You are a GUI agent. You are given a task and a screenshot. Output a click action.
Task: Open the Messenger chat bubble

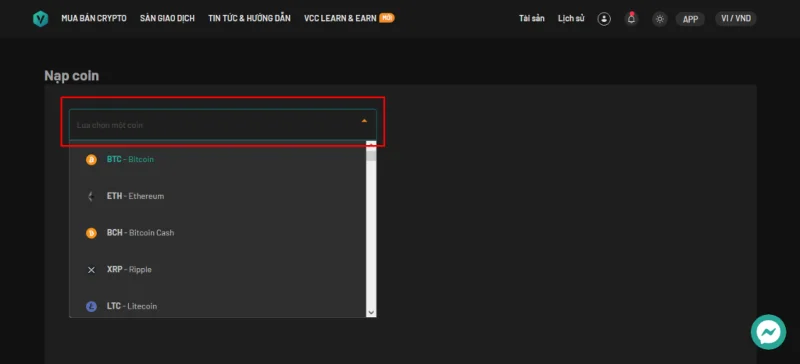(768, 332)
